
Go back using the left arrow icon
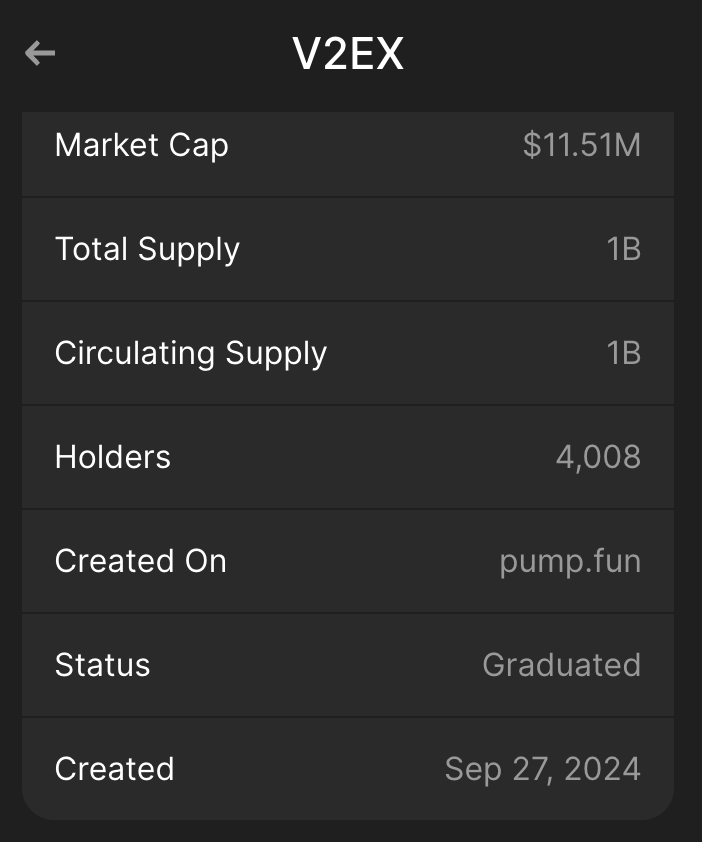point(40,53)
